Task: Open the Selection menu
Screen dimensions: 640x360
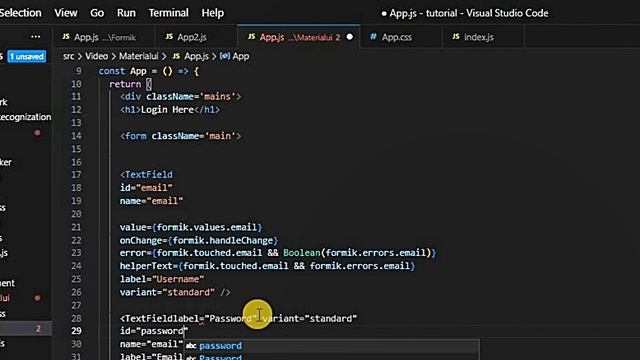Action: (x=20, y=13)
